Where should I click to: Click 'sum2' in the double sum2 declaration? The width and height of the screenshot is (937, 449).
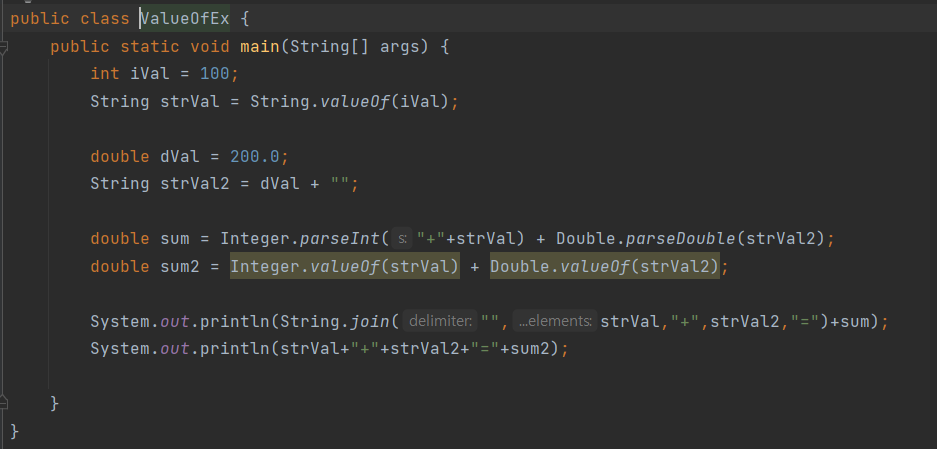[x=180, y=267]
